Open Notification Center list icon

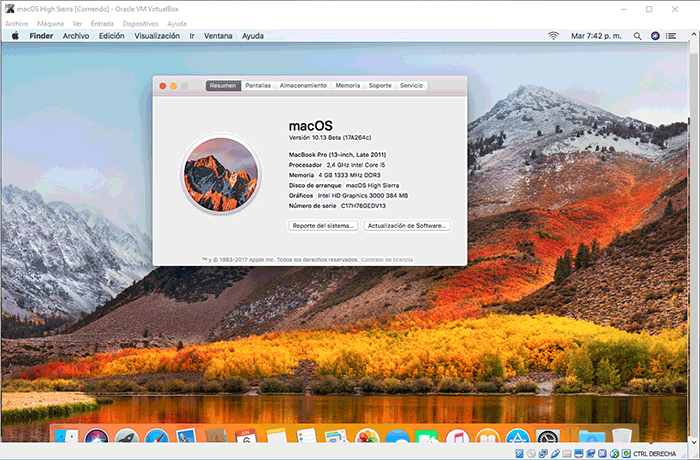[x=671, y=36]
